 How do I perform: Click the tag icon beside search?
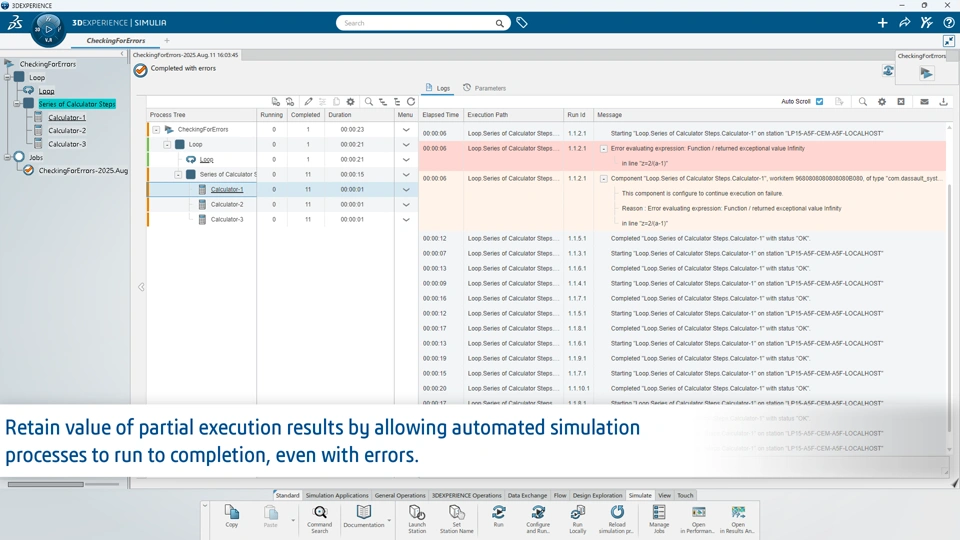coord(522,23)
